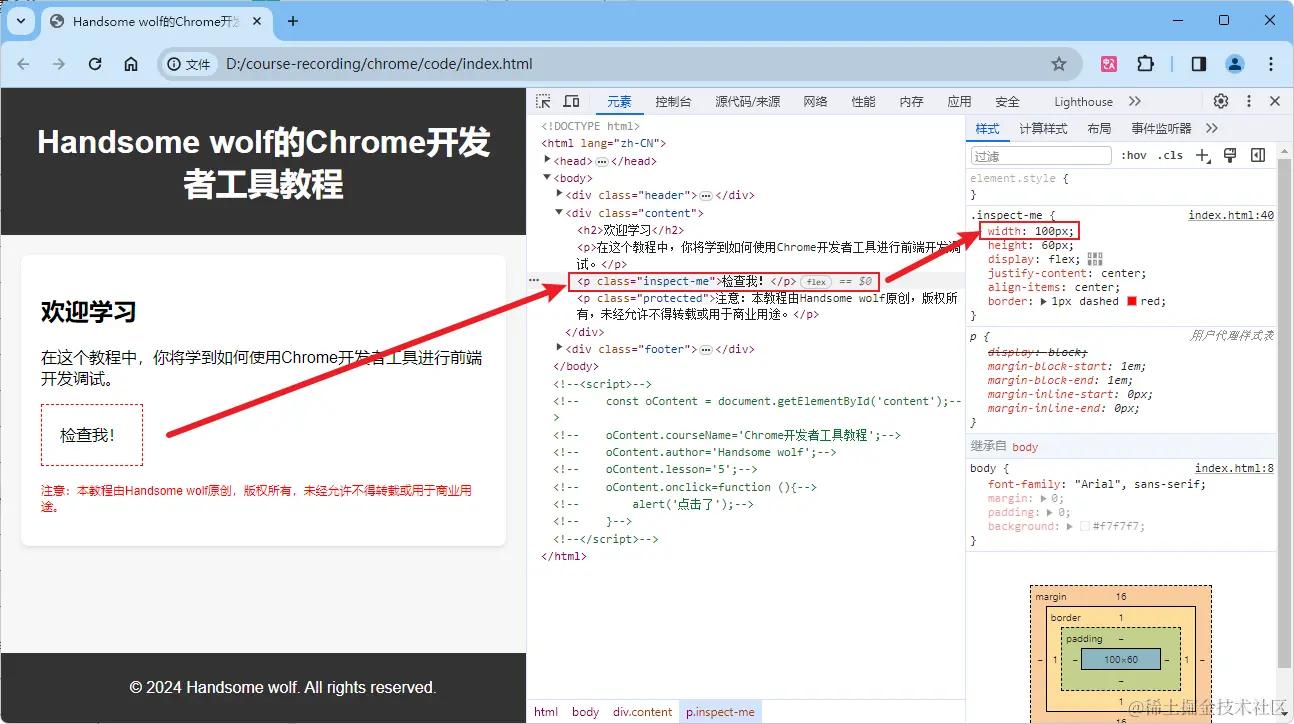Click the div.content breadcrumb

(642, 712)
